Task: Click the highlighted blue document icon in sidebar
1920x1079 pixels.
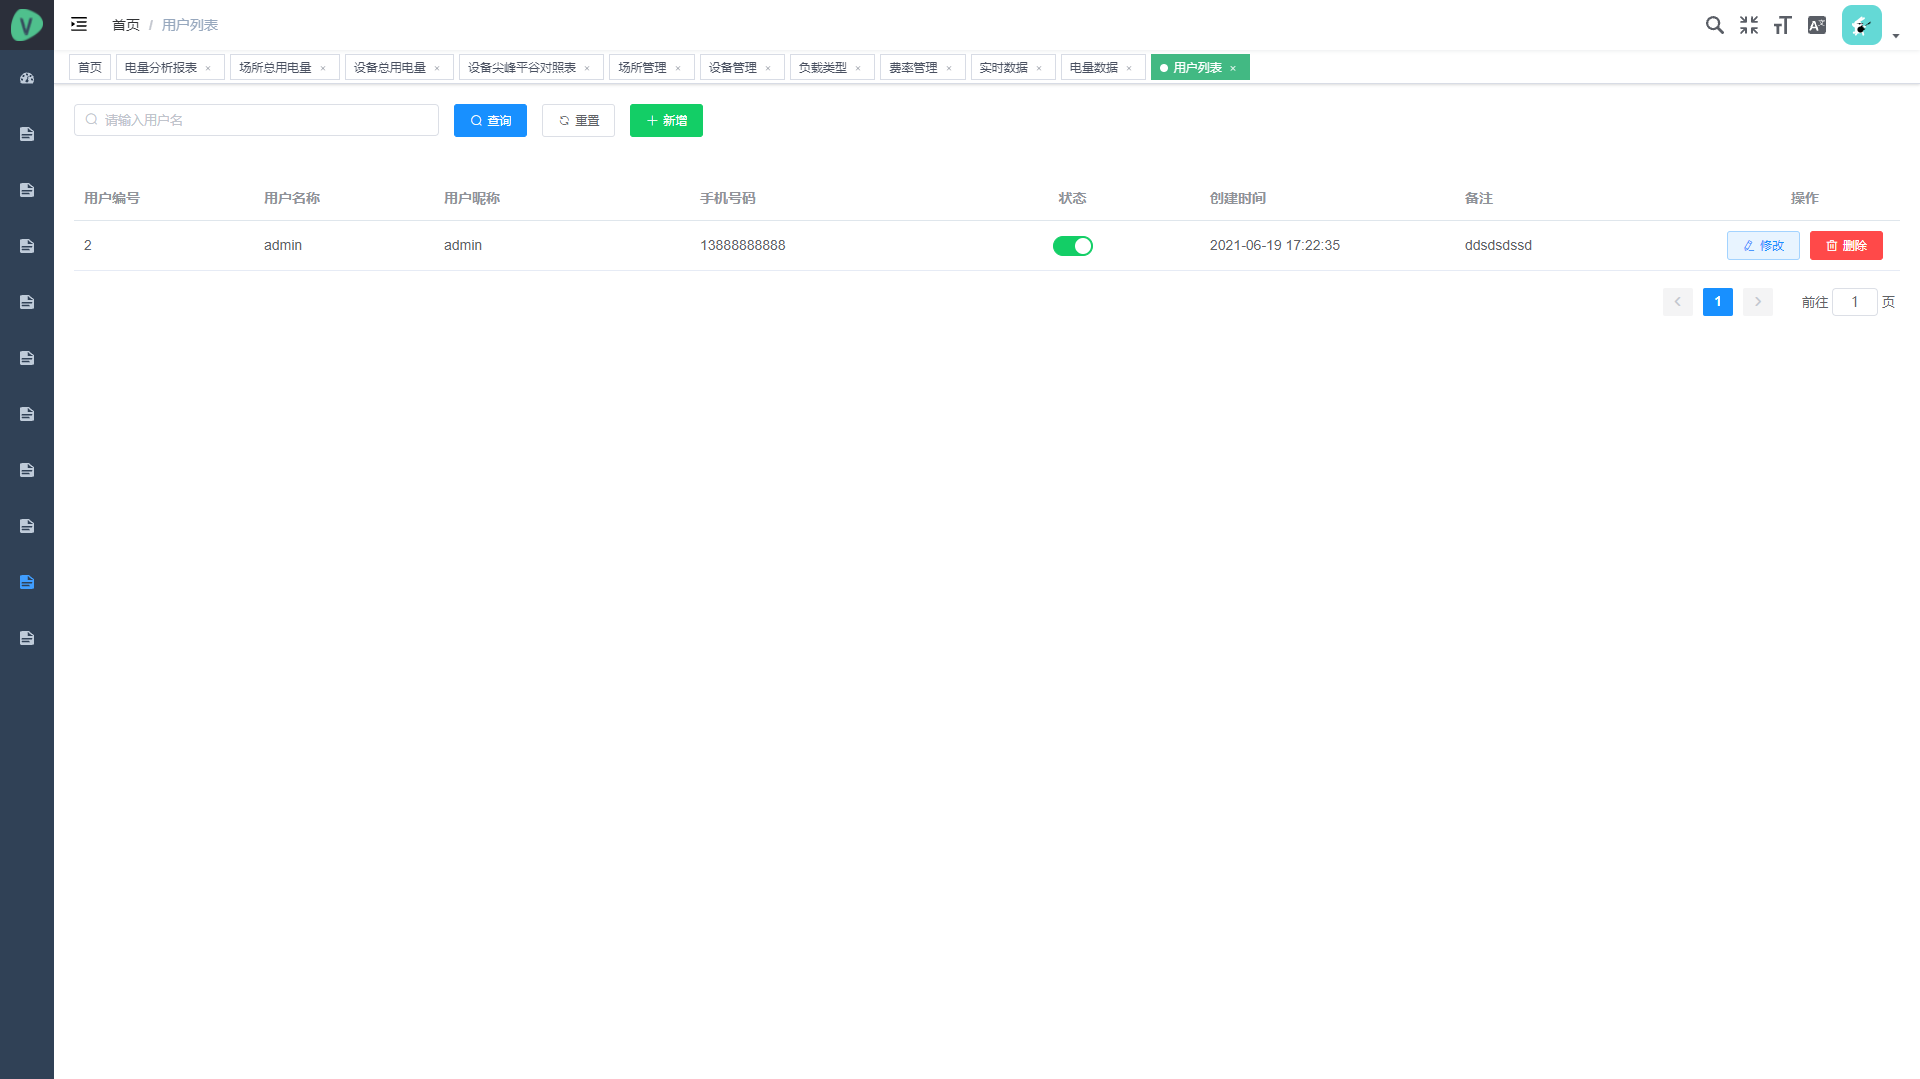Action: point(27,582)
